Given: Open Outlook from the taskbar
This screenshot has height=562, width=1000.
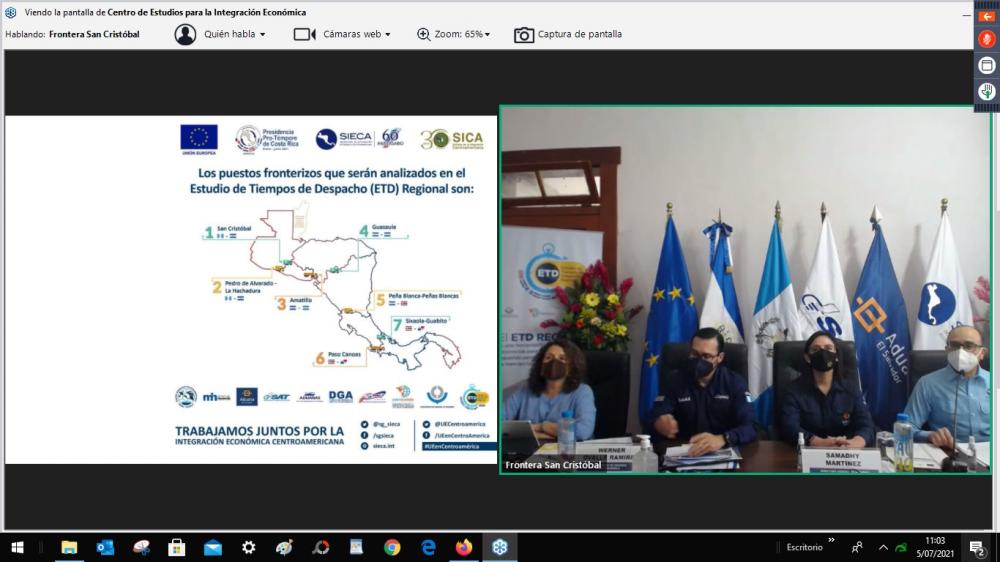Looking at the screenshot, I should point(105,547).
